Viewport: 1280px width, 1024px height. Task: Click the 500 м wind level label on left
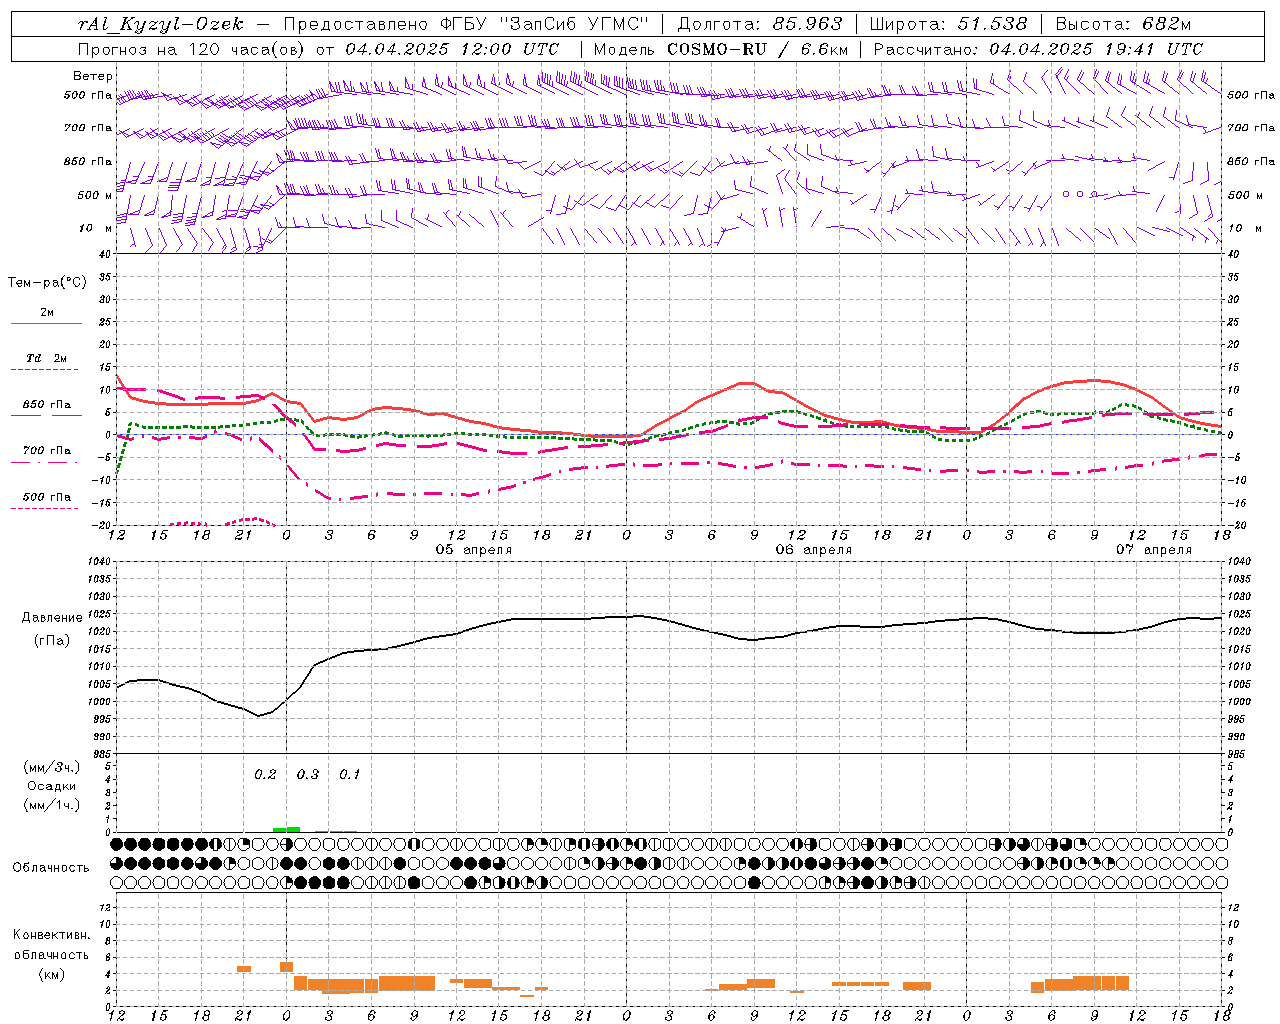(x=95, y=195)
